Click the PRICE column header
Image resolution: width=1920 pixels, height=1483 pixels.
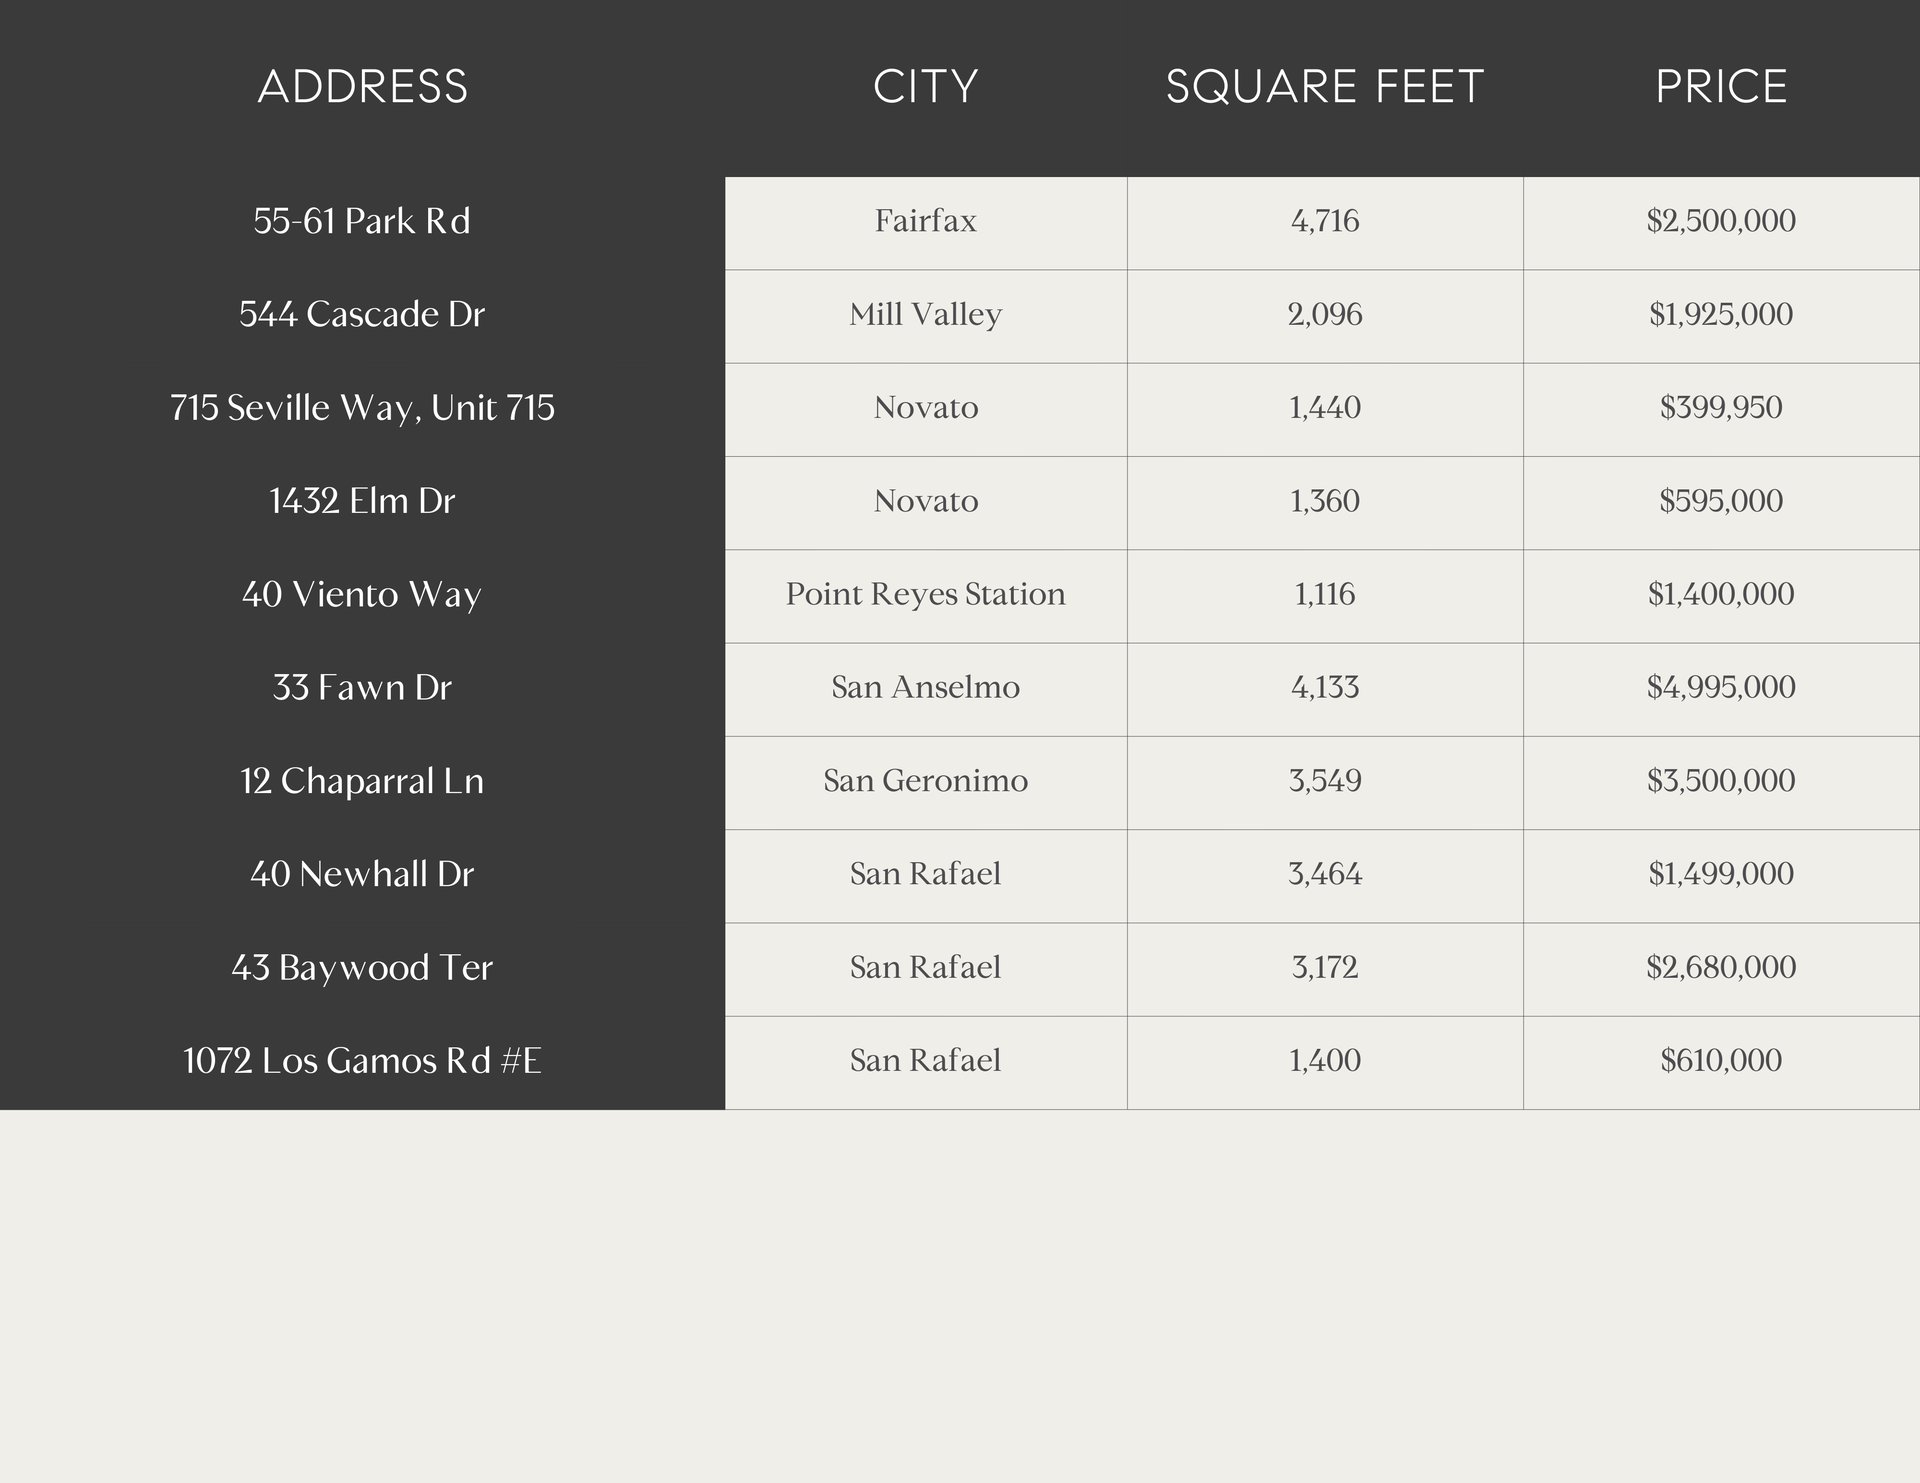(1720, 87)
